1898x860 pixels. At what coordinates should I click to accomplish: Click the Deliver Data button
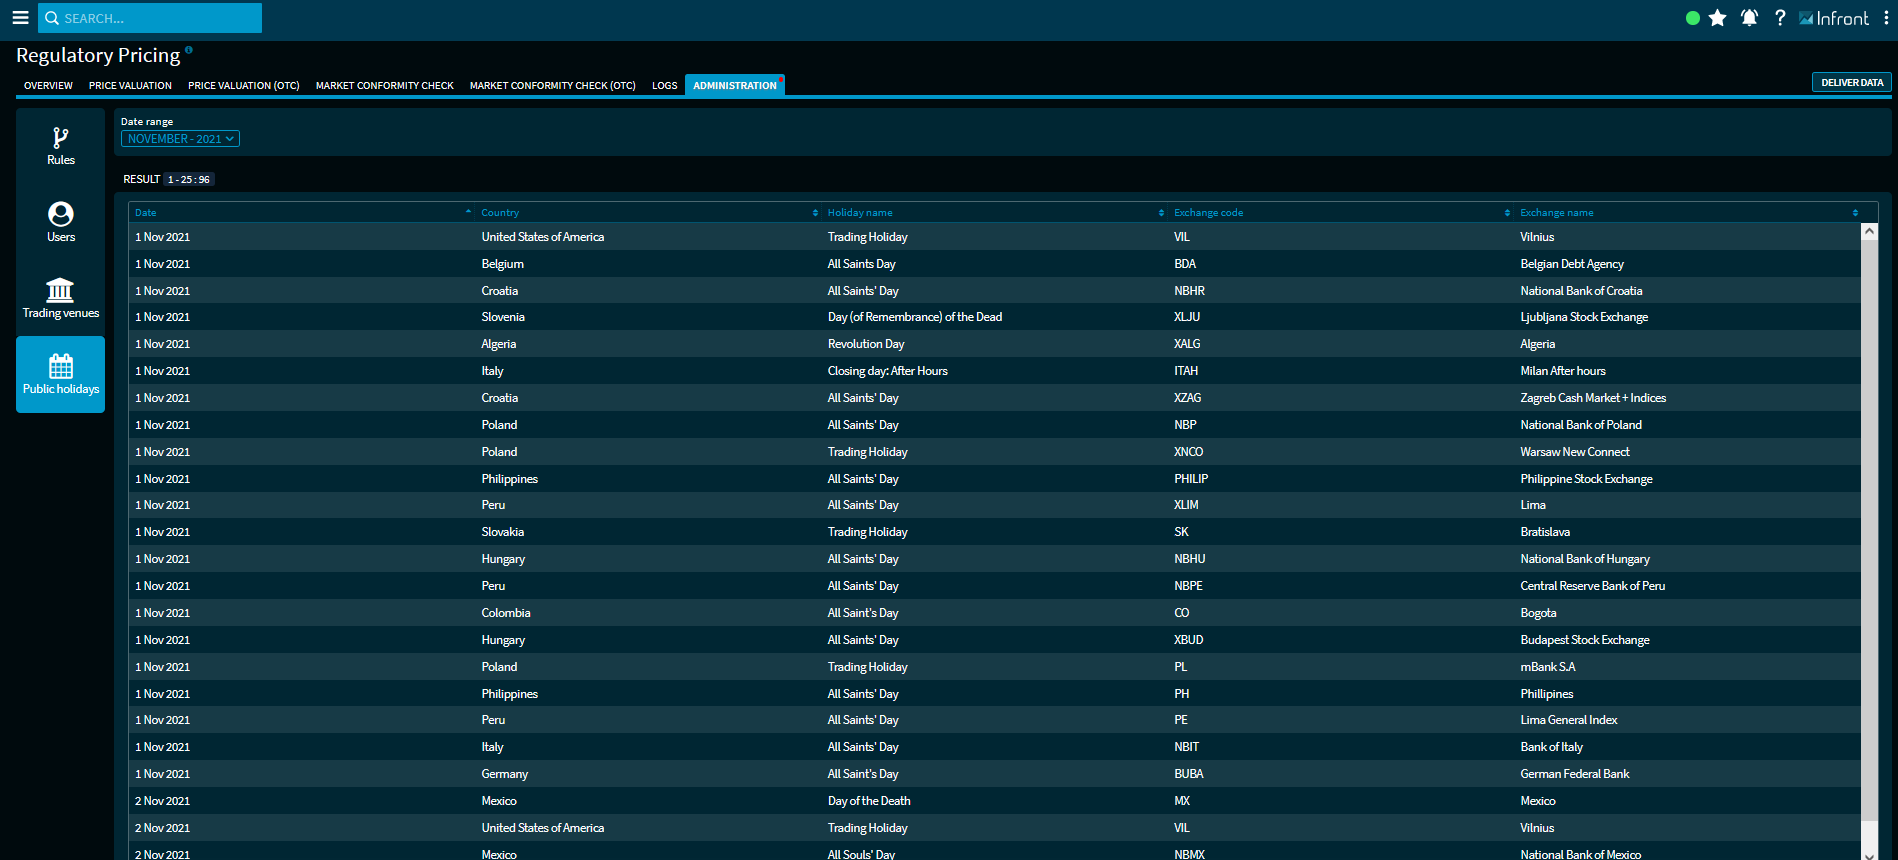1851,83
